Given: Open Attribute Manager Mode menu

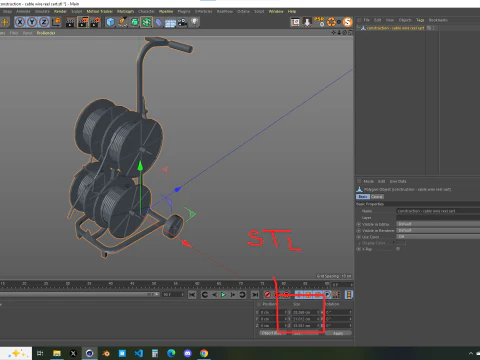Looking at the screenshot, I should [369, 181].
